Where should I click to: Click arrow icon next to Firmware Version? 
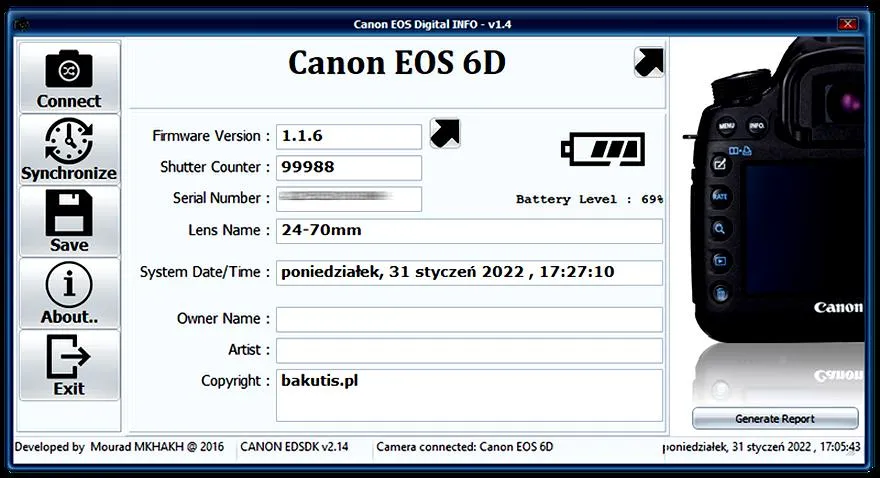445,133
